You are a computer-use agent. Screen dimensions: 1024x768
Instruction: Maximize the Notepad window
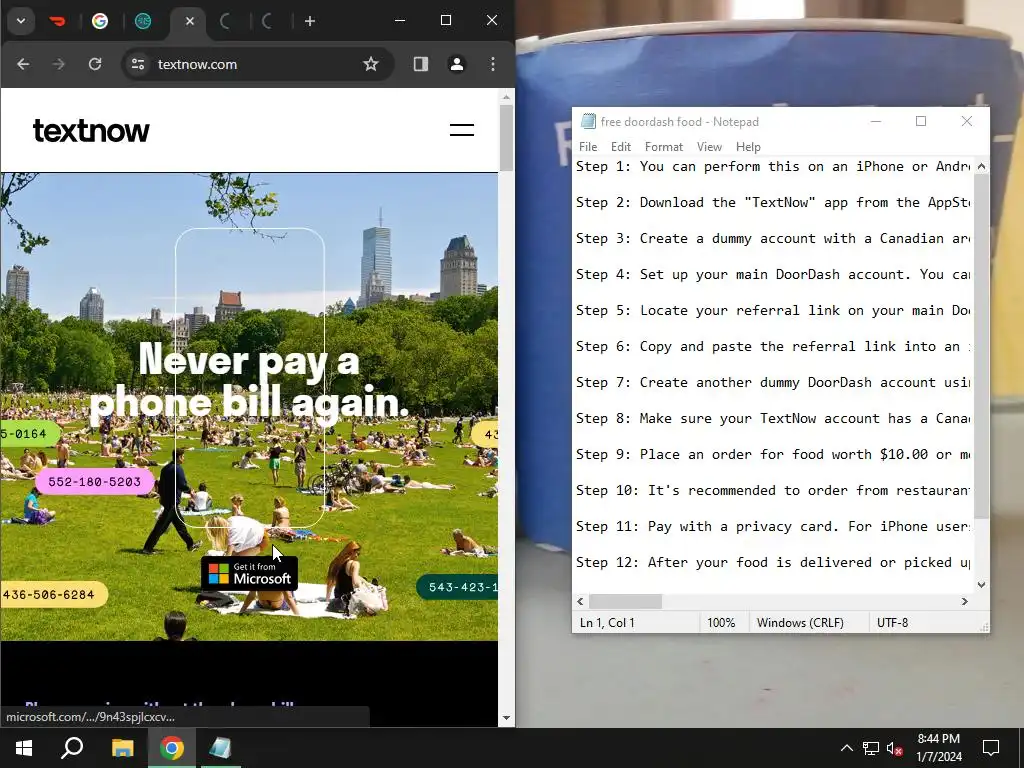[x=921, y=121]
